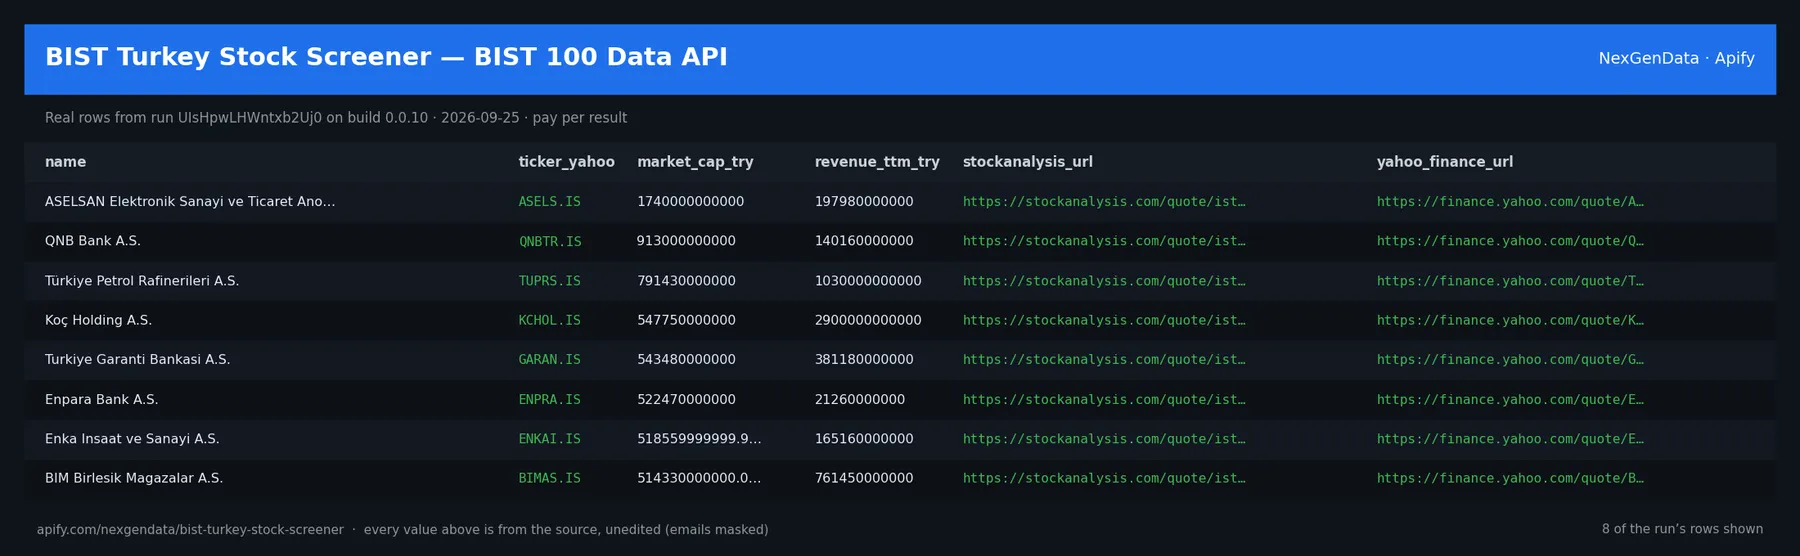This screenshot has height=556, width=1800.
Task: Click the yahoo_finance_url column header
Action: 1444,162
